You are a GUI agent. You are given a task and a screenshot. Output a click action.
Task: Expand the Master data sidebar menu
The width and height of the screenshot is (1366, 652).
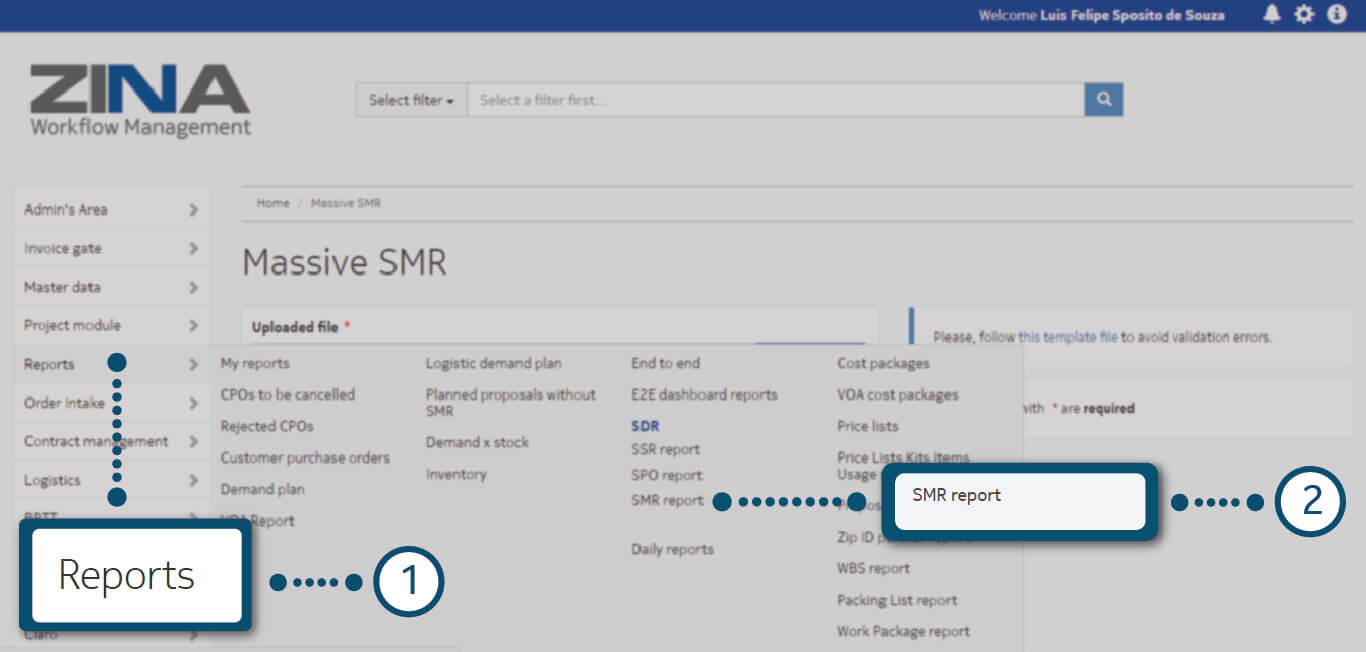(111, 287)
